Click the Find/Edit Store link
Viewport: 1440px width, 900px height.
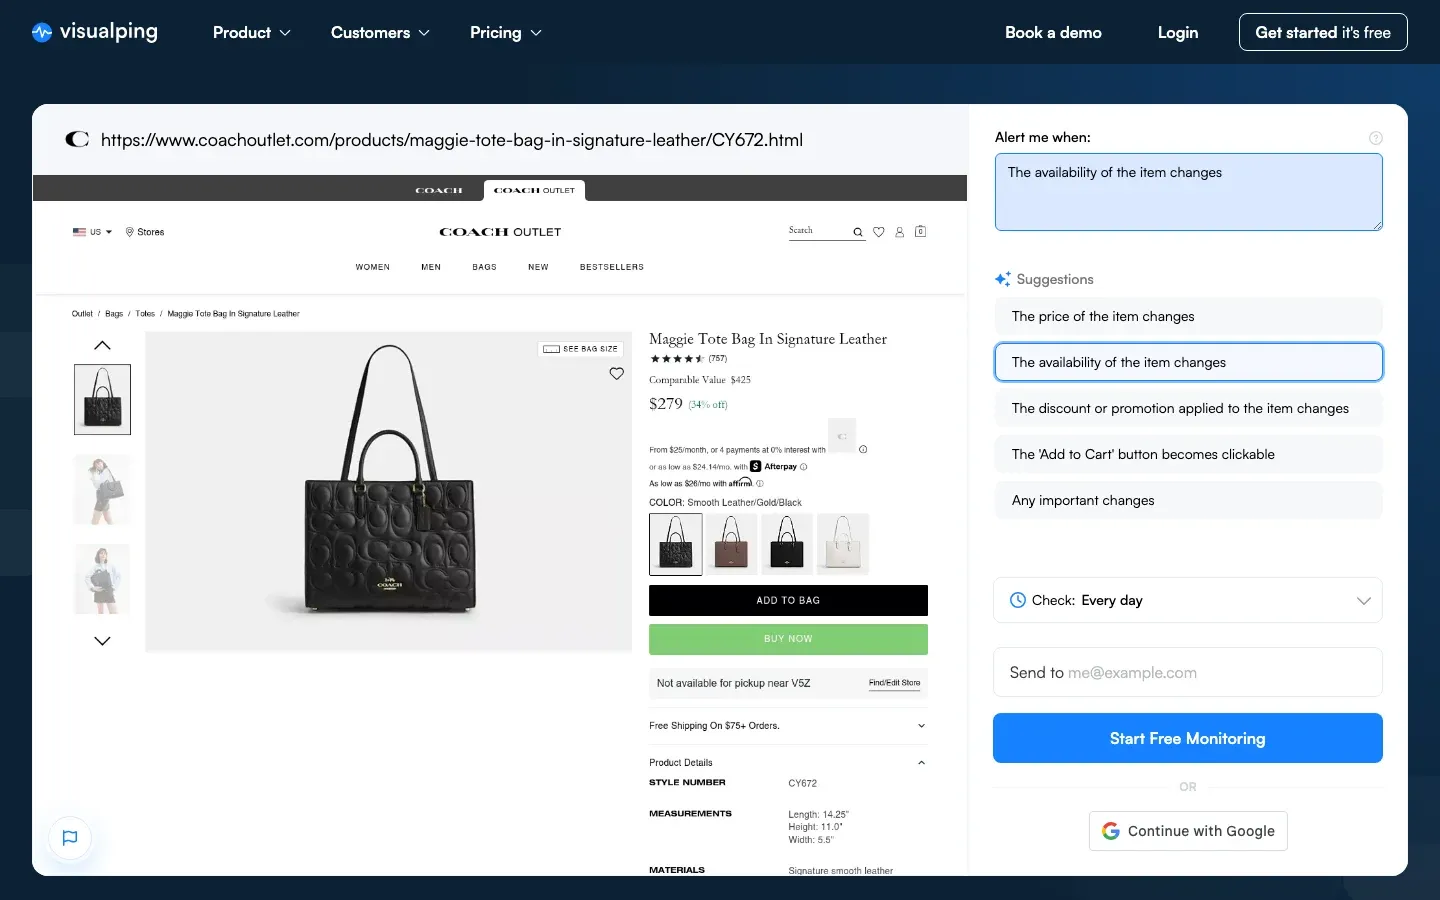(x=894, y=683)
